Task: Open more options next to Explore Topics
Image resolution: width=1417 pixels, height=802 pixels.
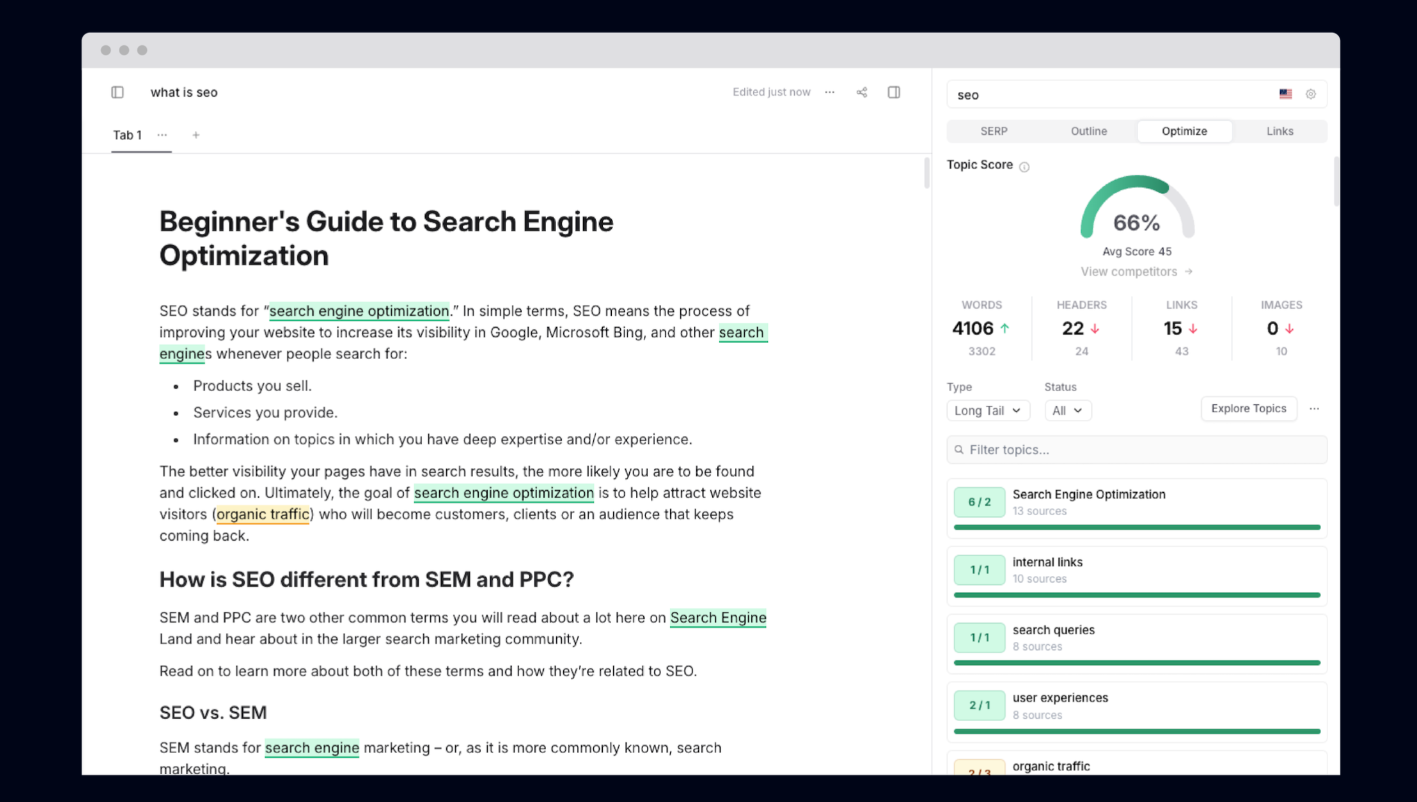Action: 1314,409
